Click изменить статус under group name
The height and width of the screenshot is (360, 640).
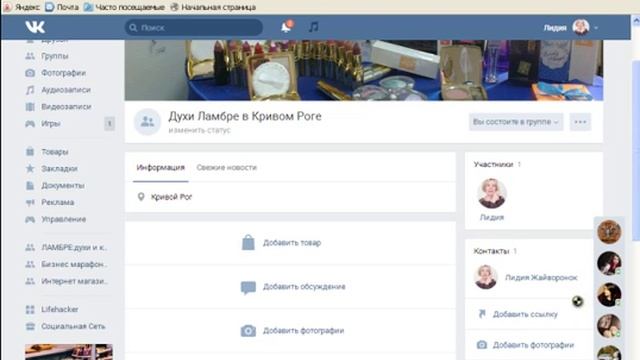tap(200, 130)
